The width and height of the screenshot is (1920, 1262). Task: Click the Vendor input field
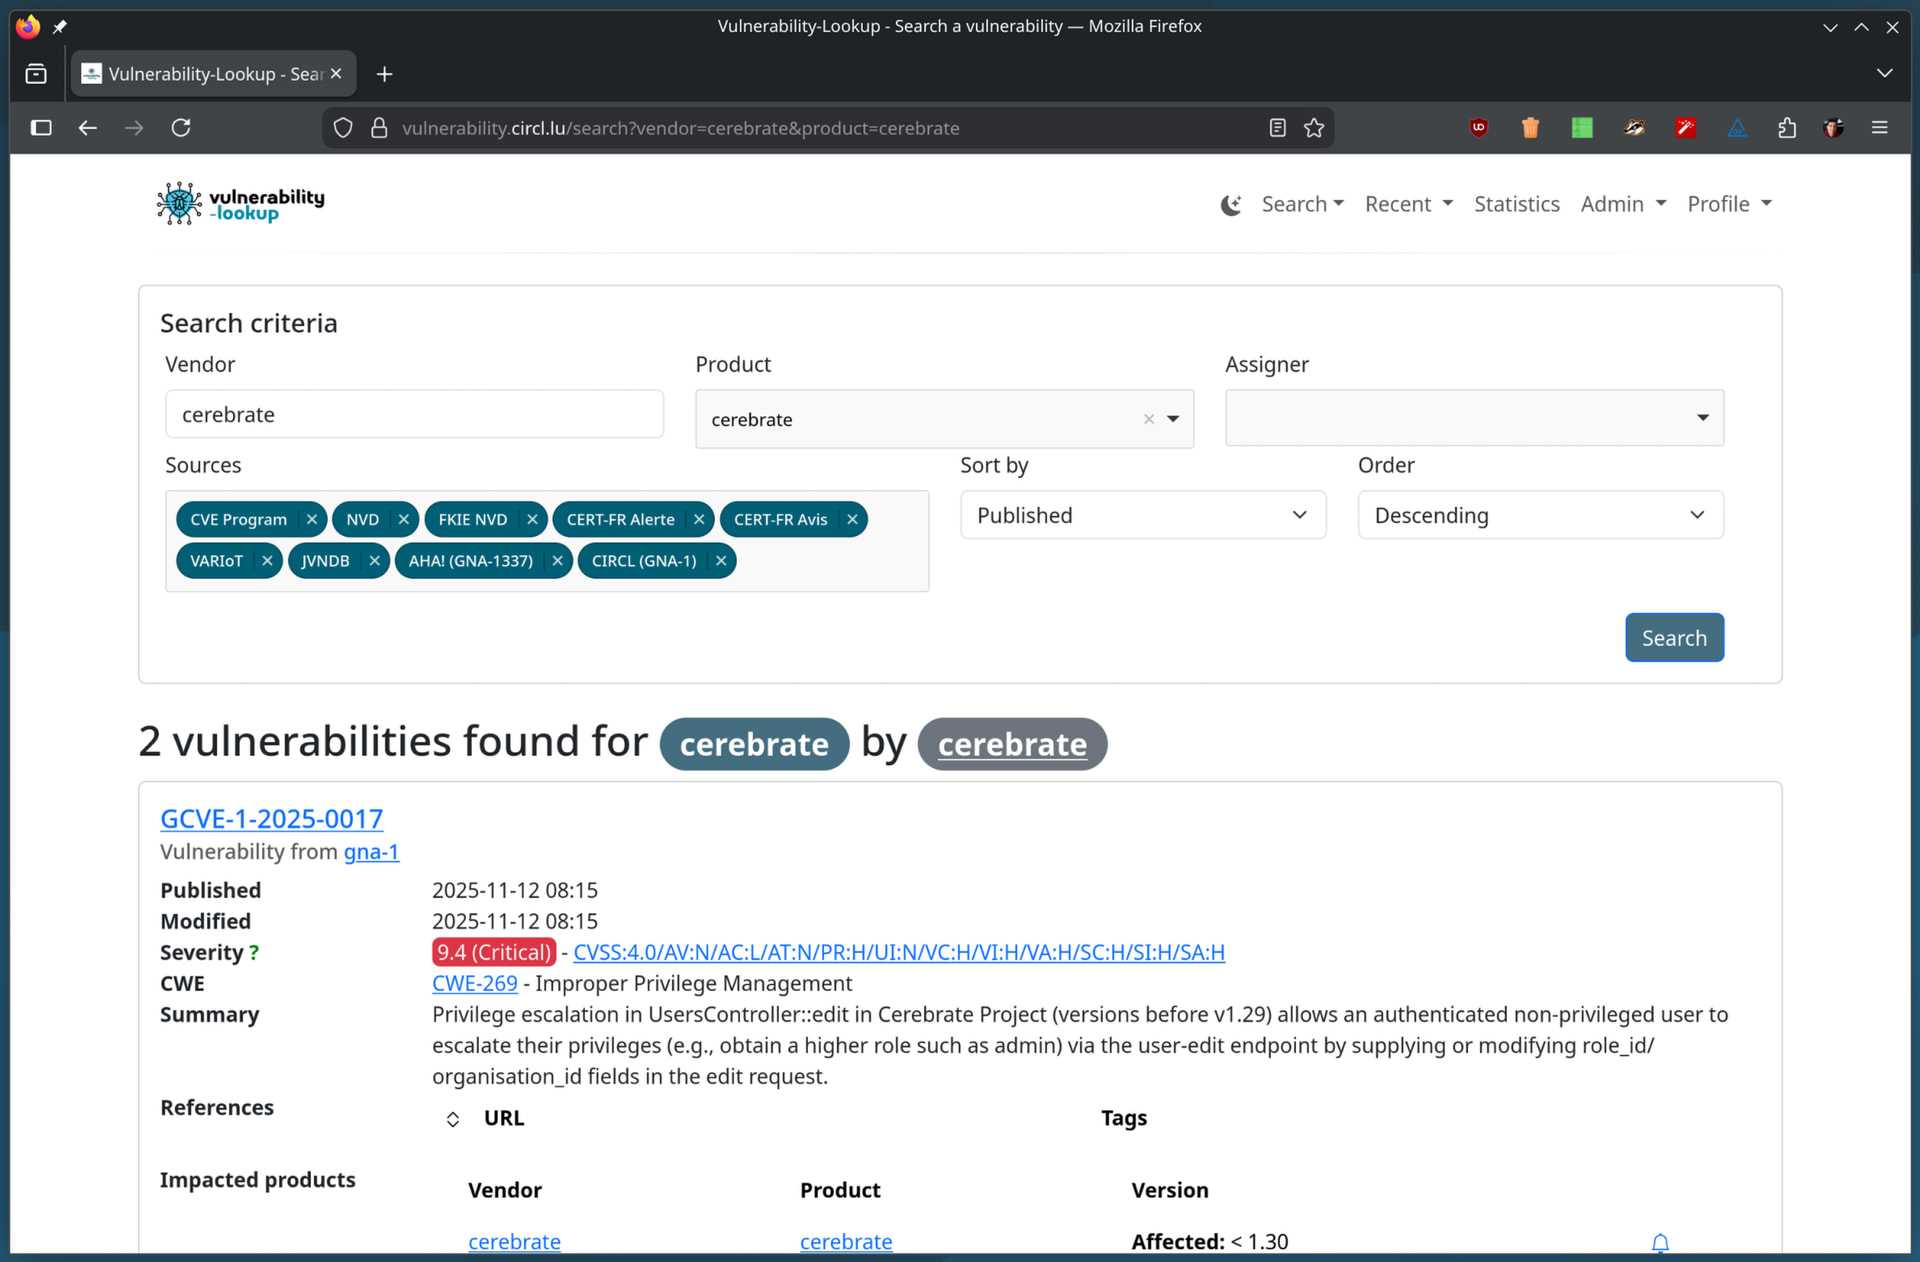tap(414, 415)
